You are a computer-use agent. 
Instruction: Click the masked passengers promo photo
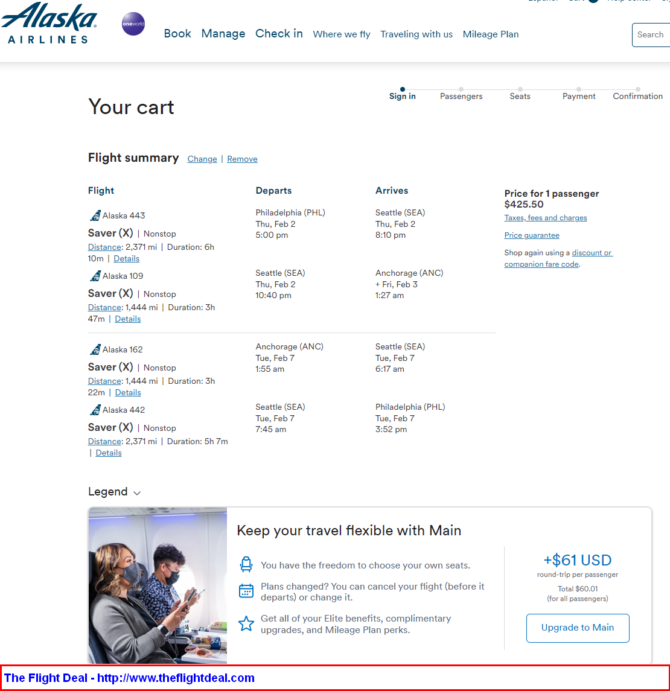158,586
